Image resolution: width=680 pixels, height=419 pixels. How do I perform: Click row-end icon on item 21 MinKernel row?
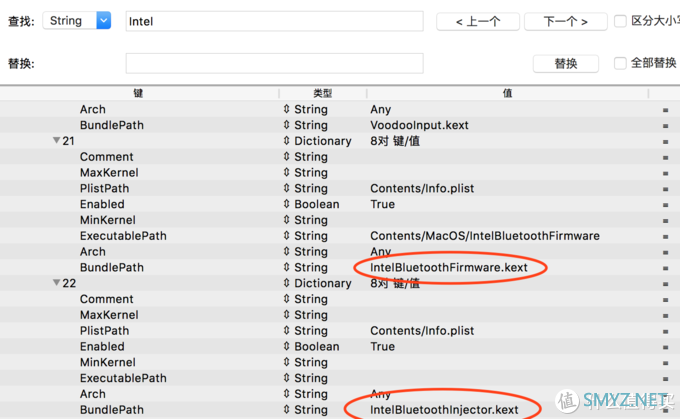(665, 221)
